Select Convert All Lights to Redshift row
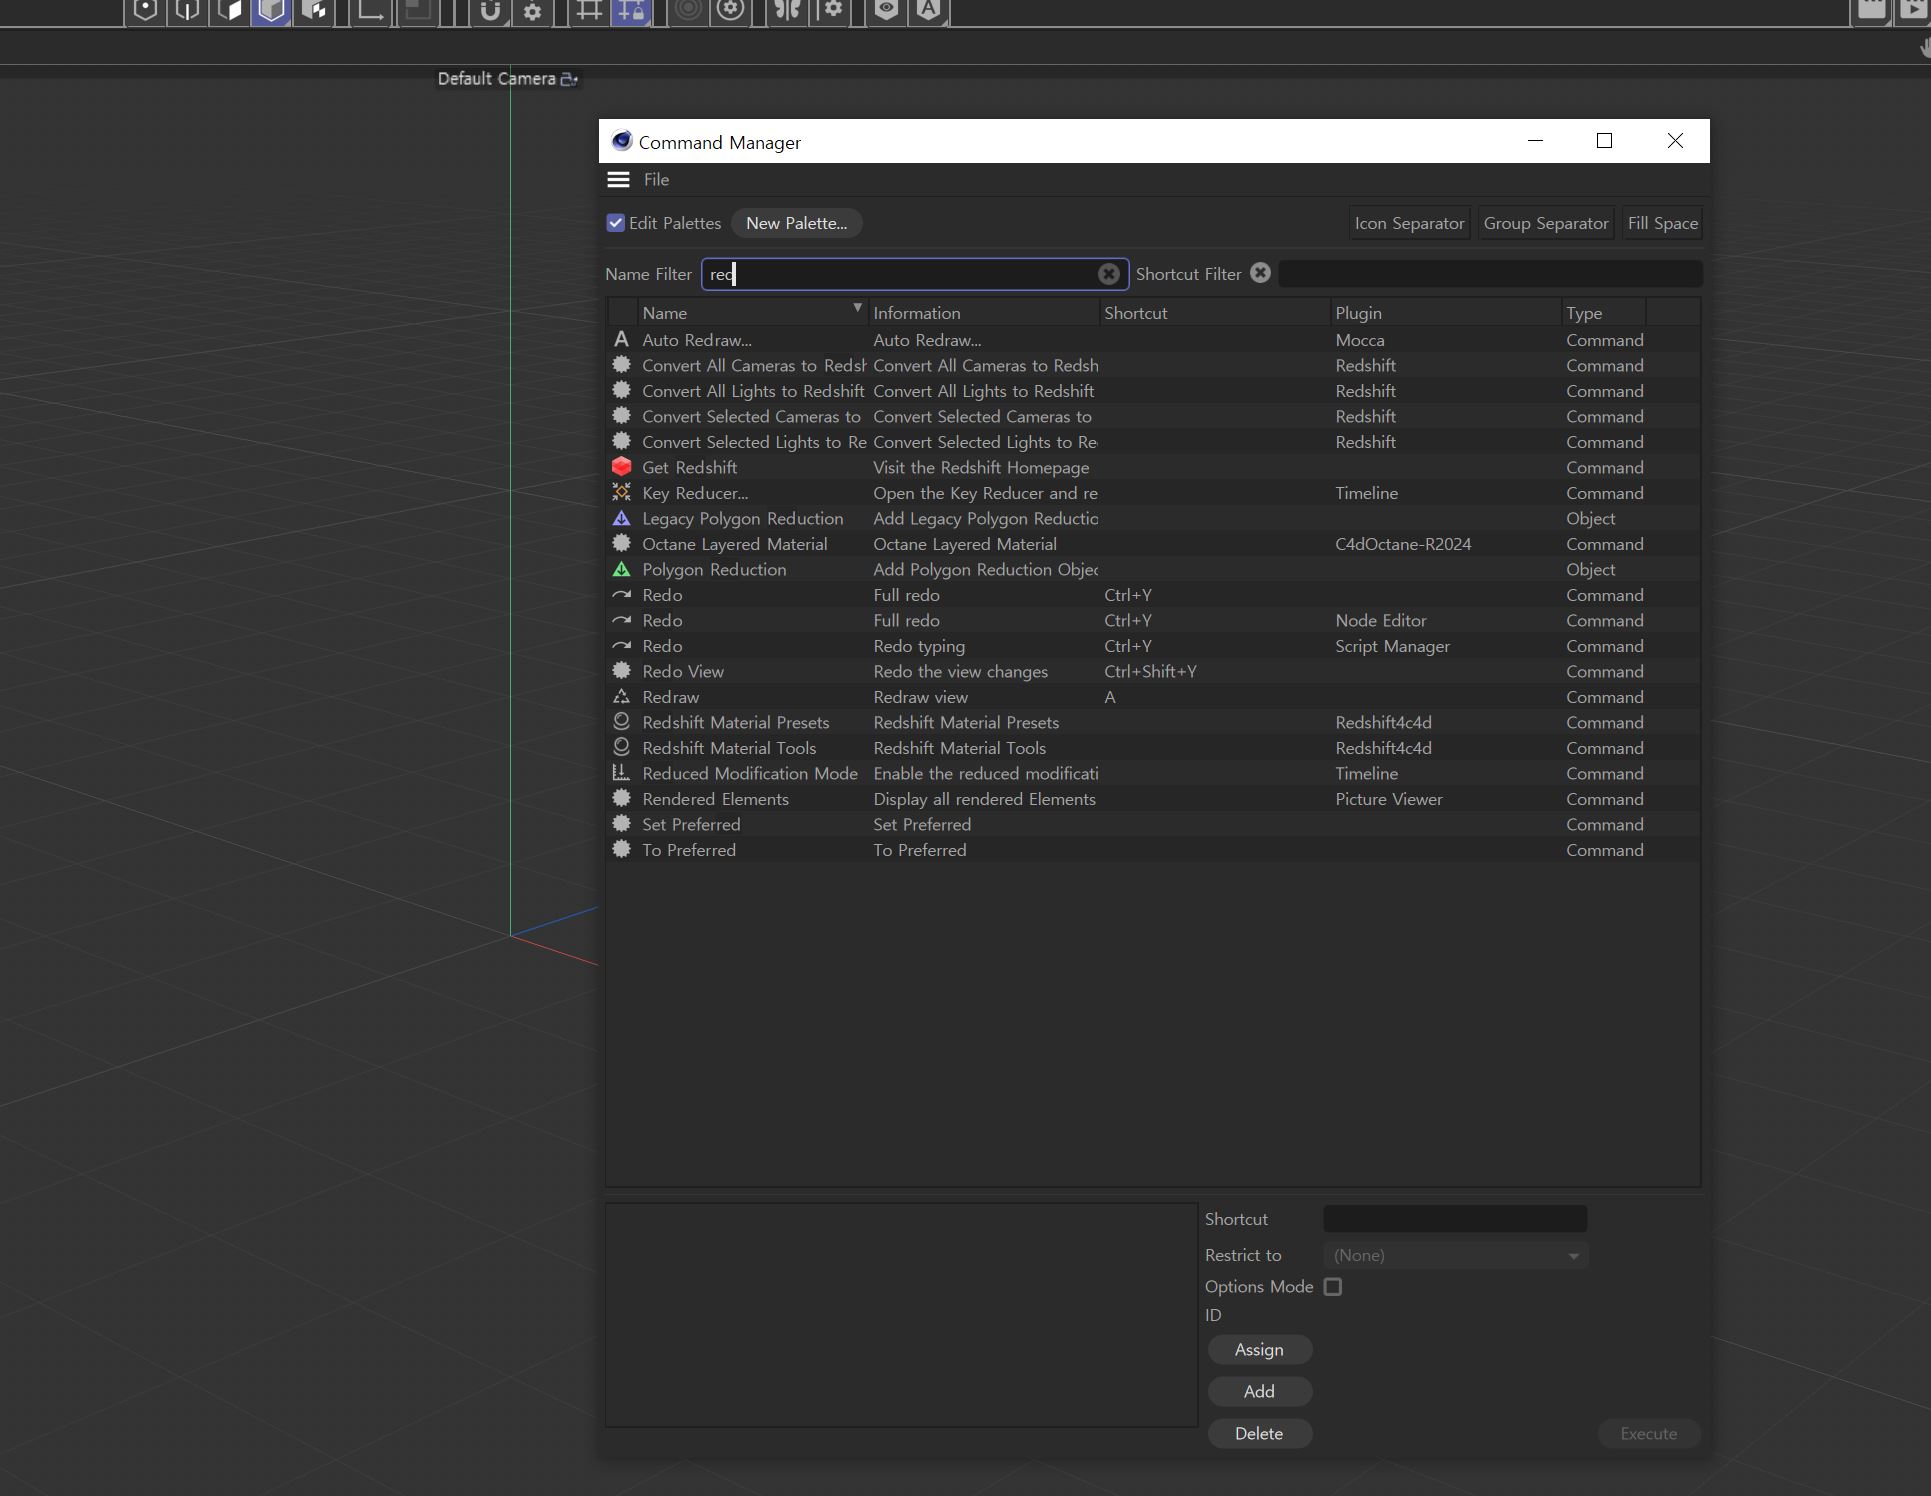This screenshot has height=1496, width=1931. click(1153, 391)
